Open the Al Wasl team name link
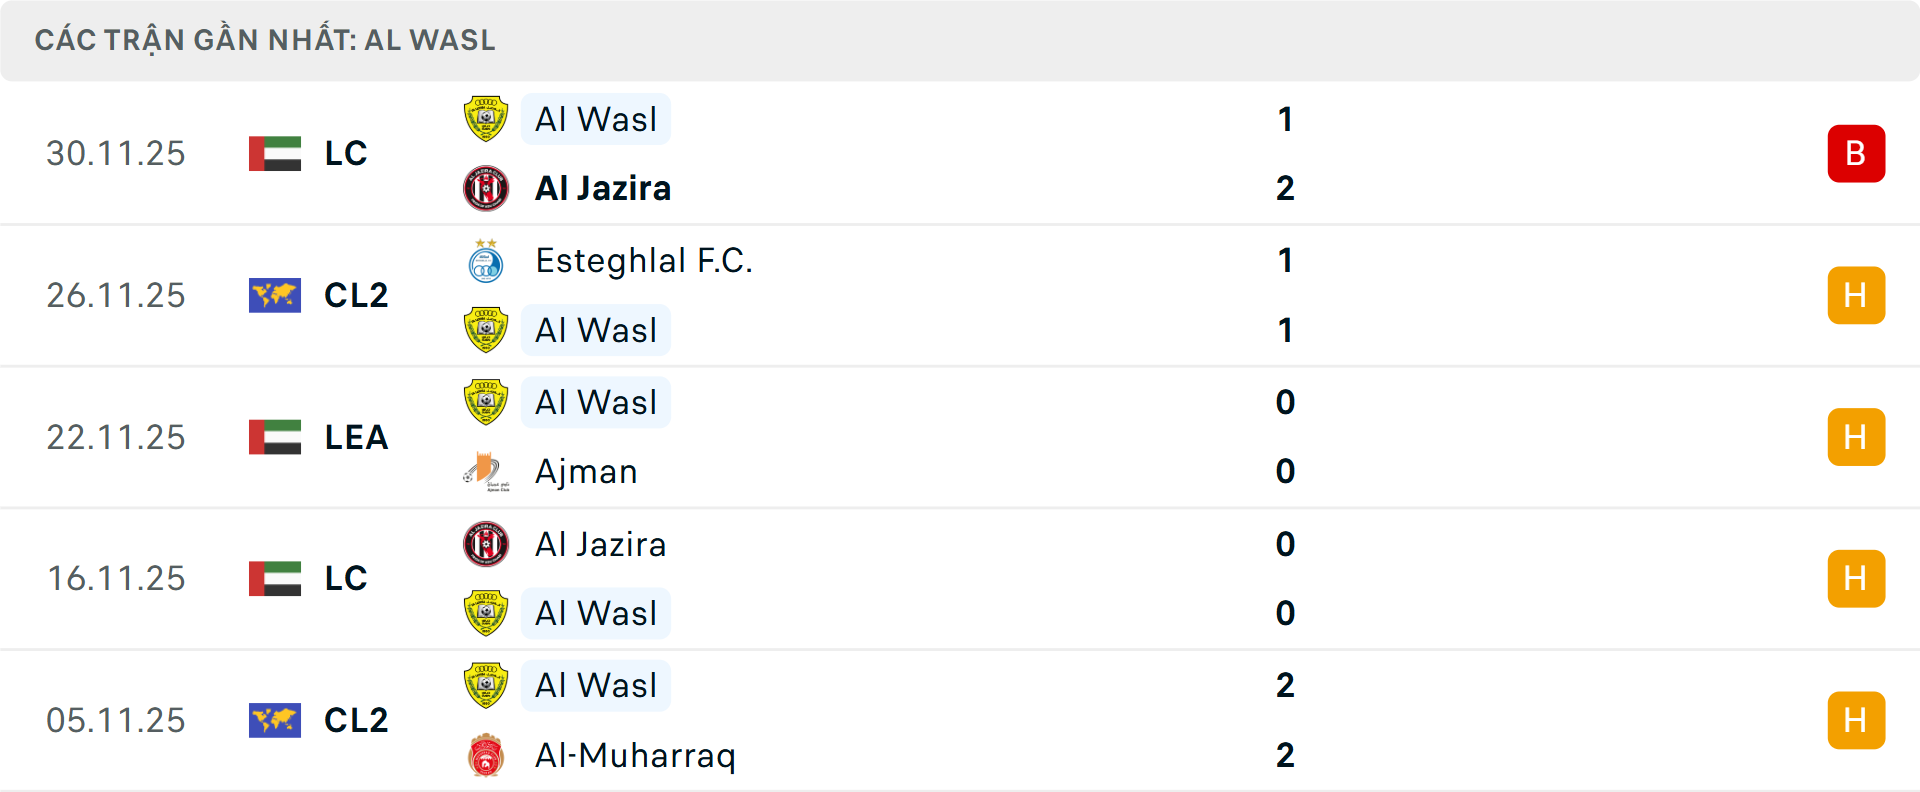This screenshot has height=792, width=1920. click(x=596, y=119)
